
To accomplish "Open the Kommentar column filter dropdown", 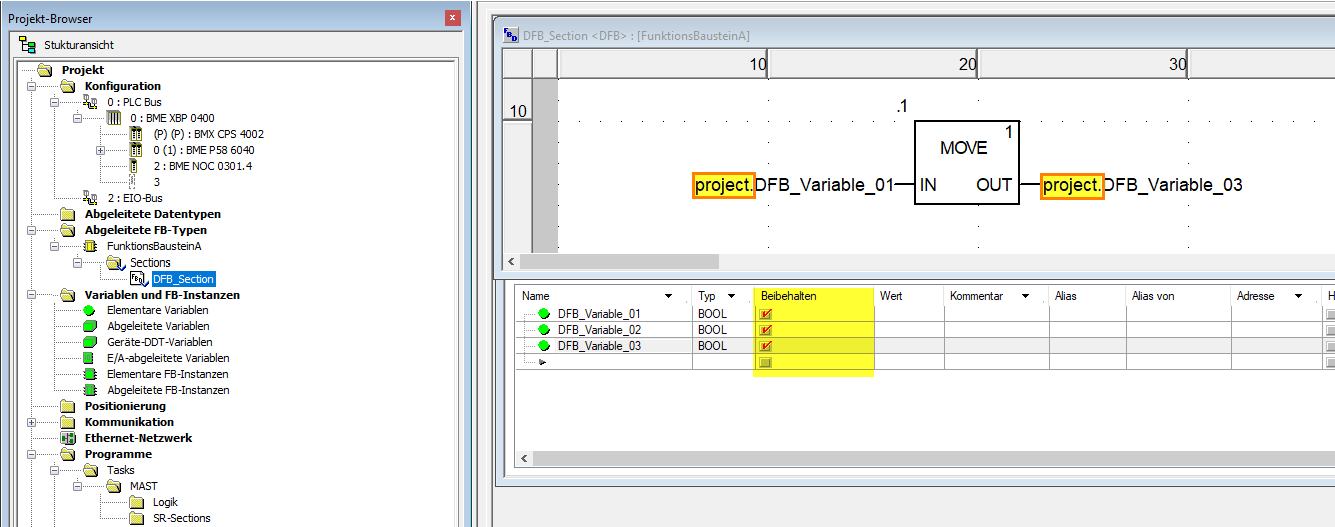I will tap(1026, 296).
